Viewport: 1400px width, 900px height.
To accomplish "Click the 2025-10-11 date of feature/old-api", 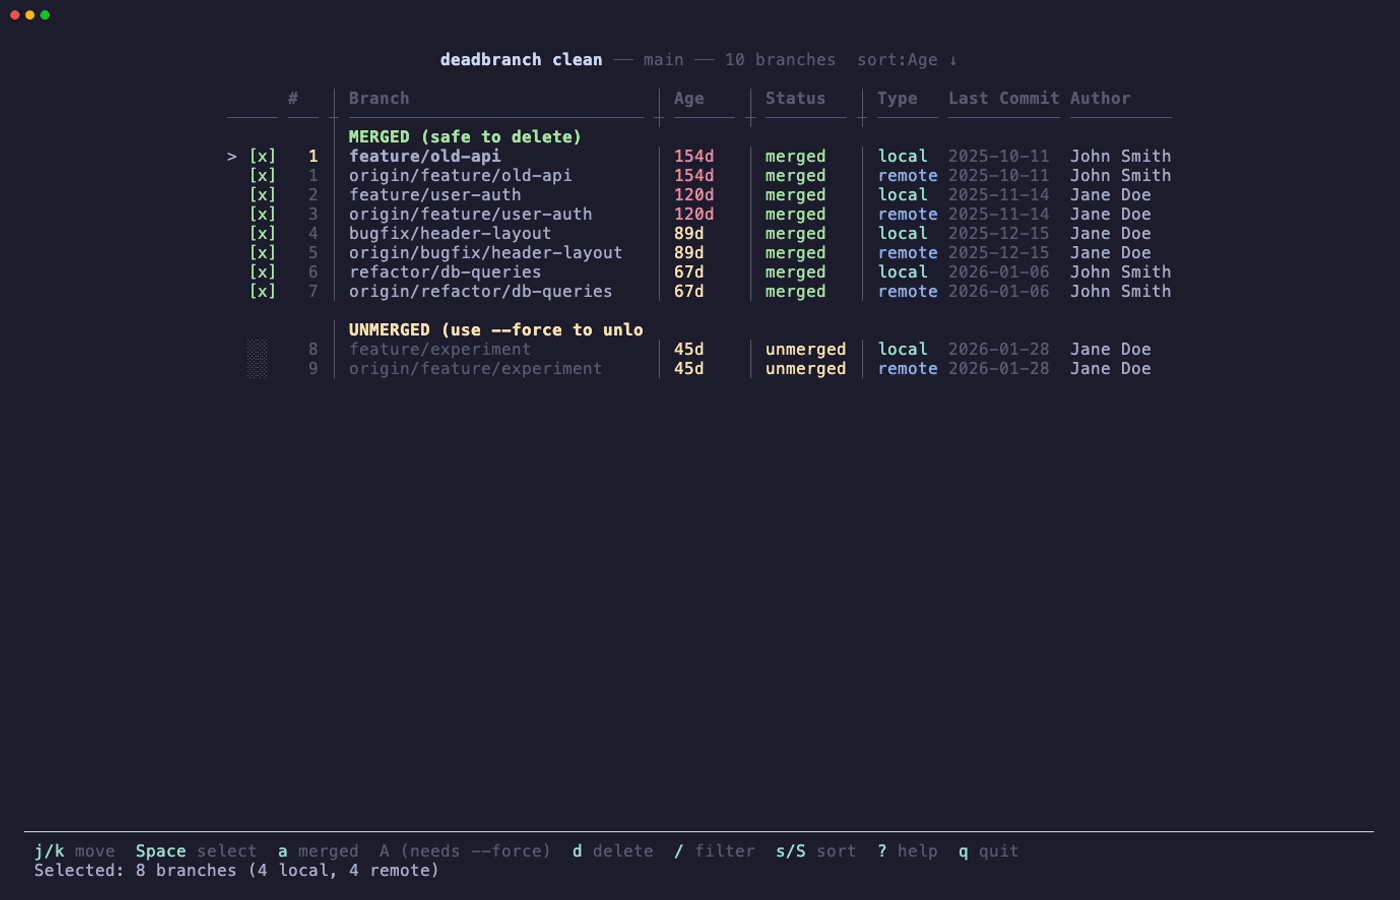I will point(998,156).
